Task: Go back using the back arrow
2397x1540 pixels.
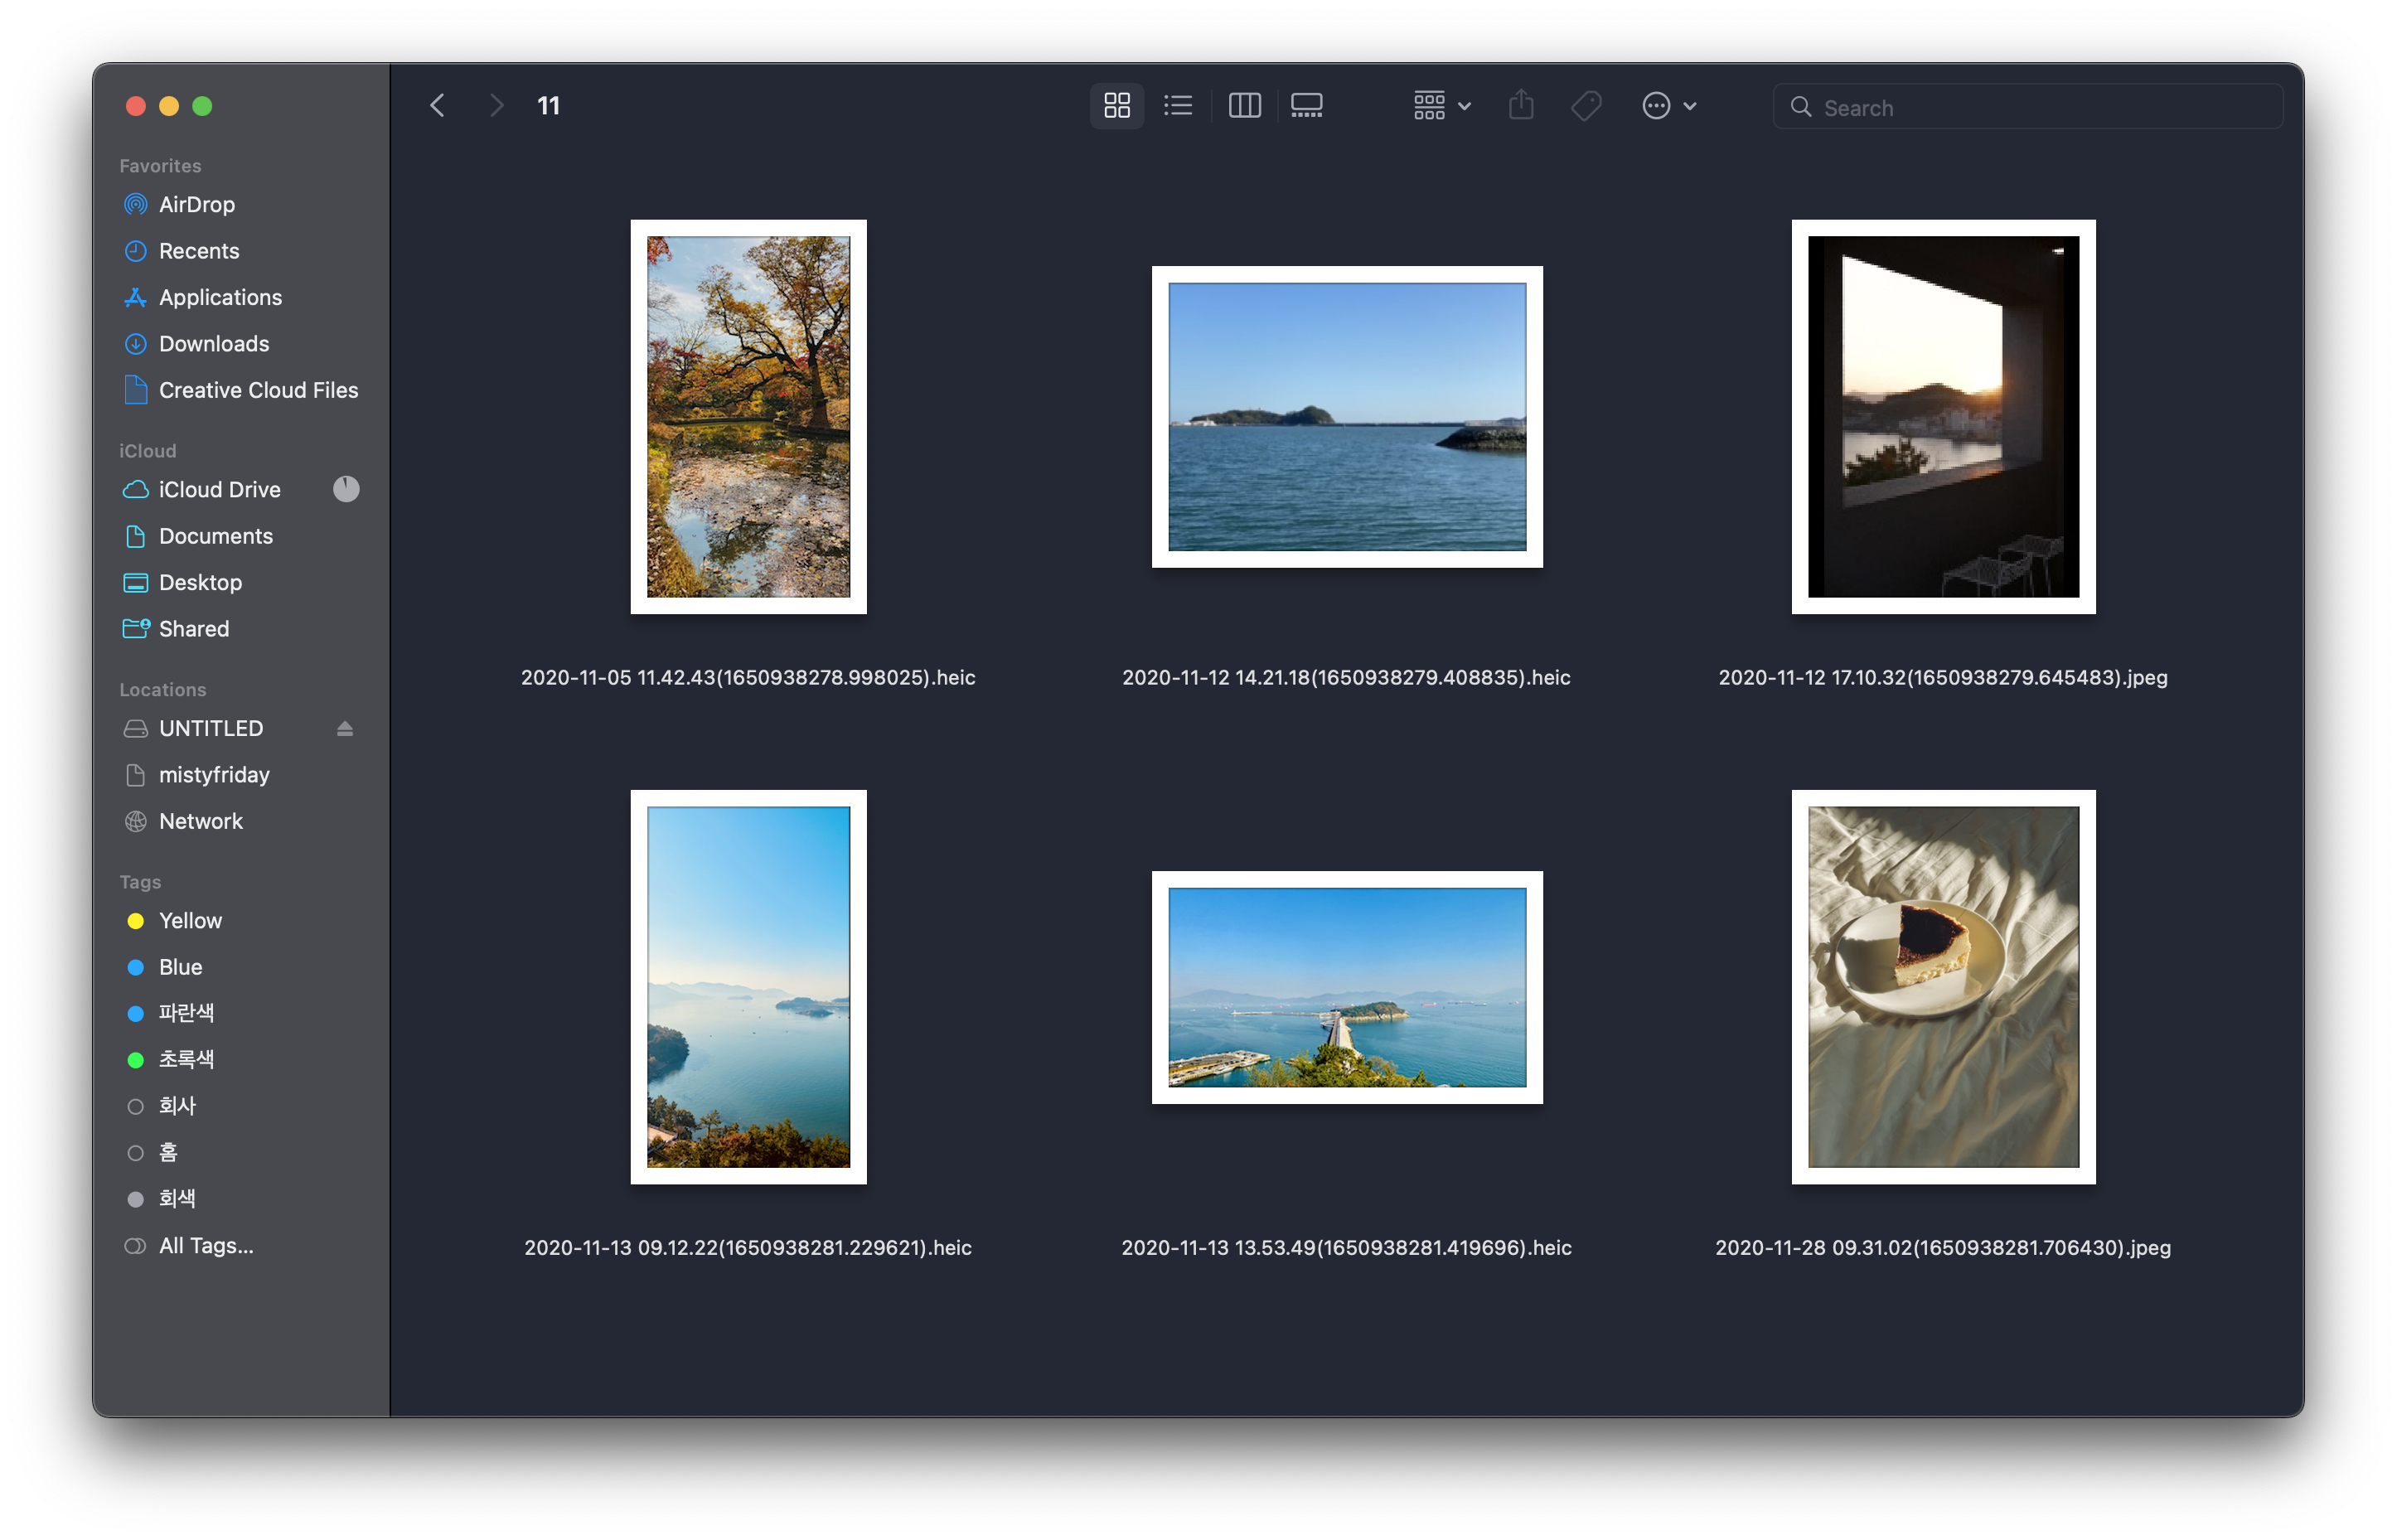Action: 437,106
